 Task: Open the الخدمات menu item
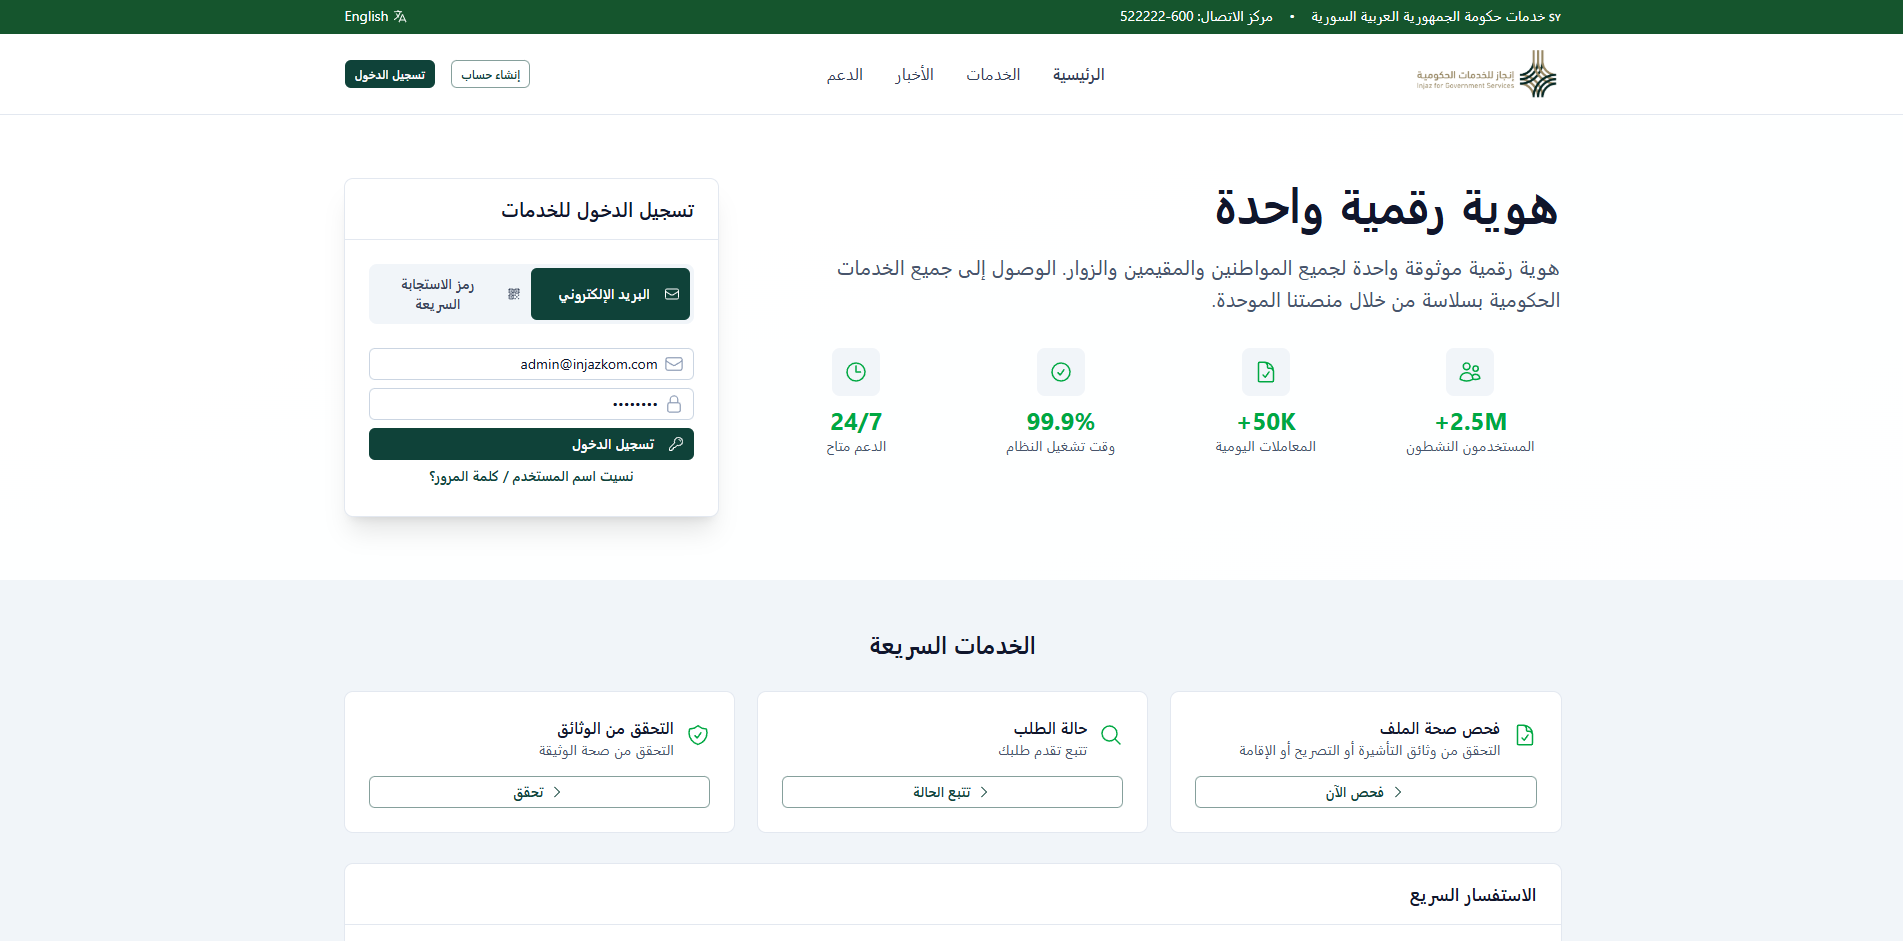point(992,74)
